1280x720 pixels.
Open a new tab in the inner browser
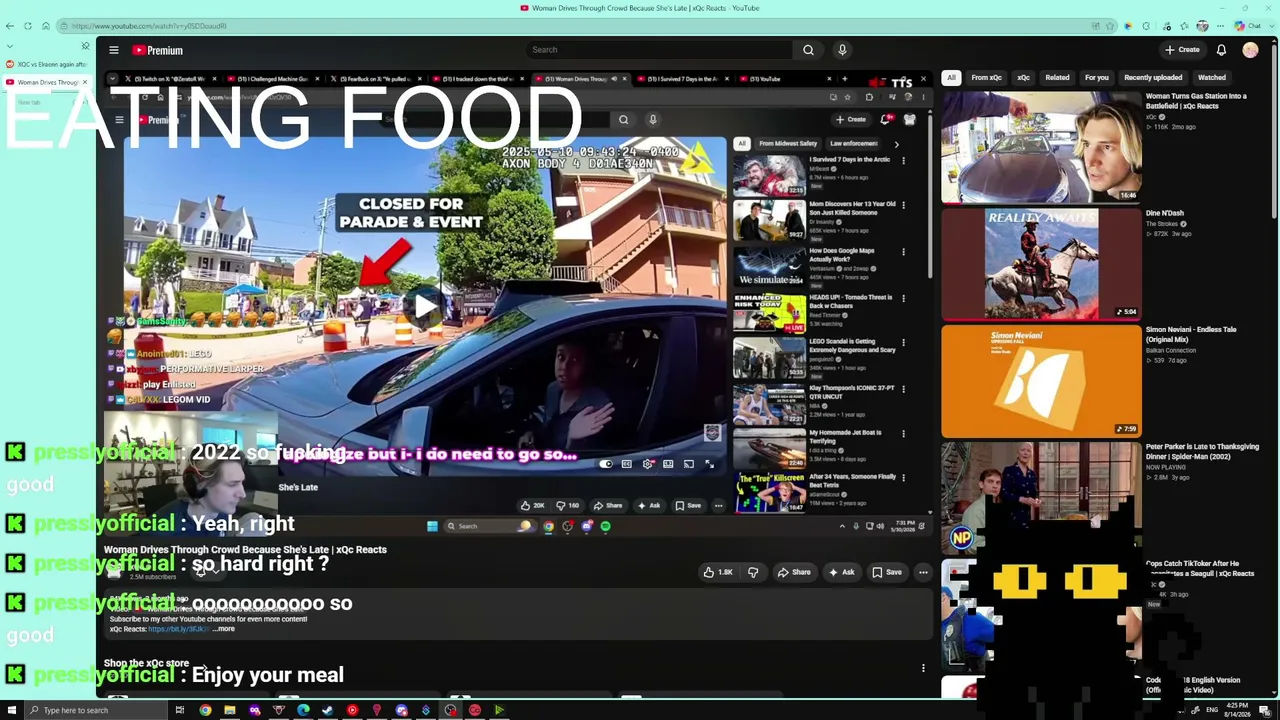click(x=844, y=79)
